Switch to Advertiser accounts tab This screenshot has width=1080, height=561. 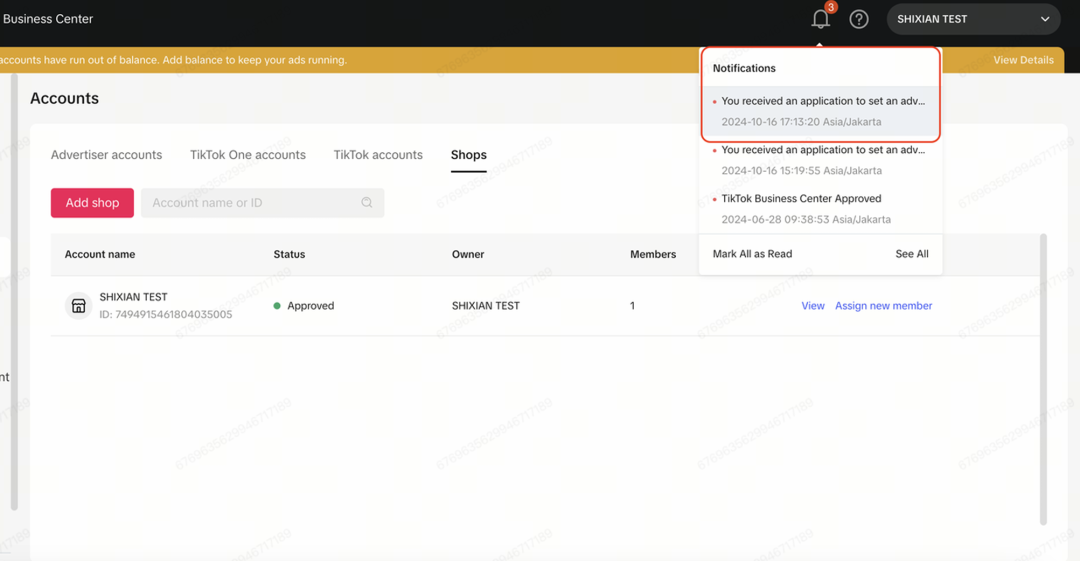coord(106,155)
